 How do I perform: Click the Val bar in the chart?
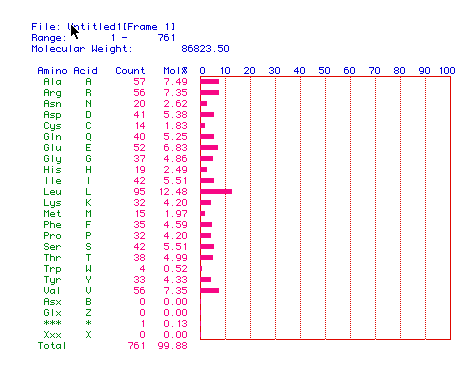pyautogui.click(x=210, y=291)
